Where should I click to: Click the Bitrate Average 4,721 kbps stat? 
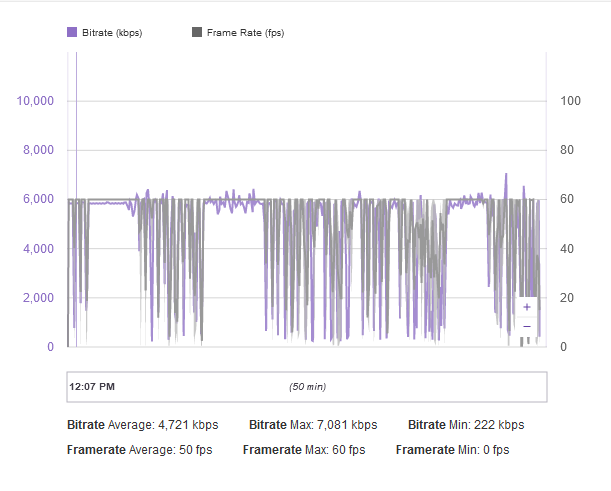[x=142, y=424]
